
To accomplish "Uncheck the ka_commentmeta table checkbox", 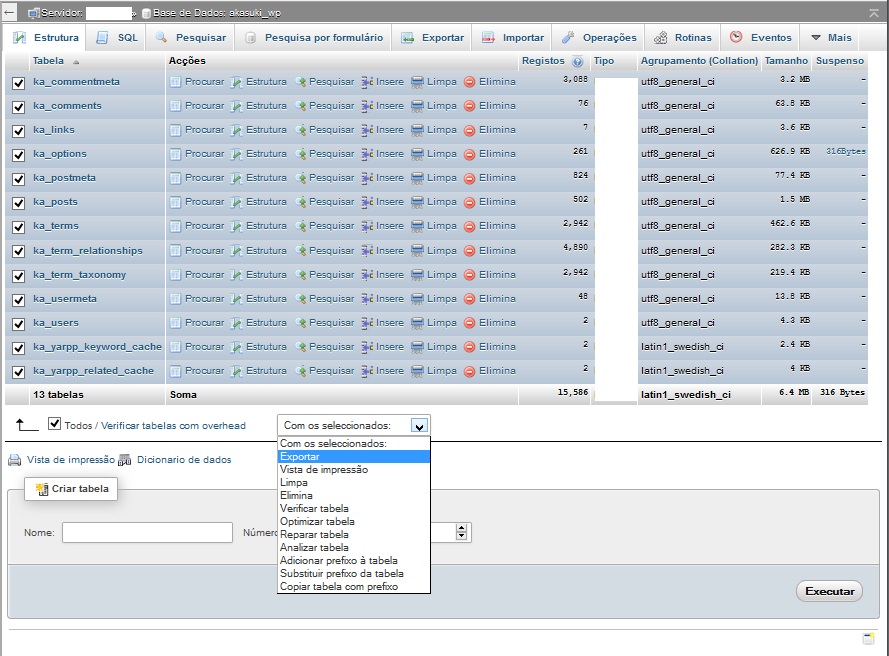I will (19, 83).
